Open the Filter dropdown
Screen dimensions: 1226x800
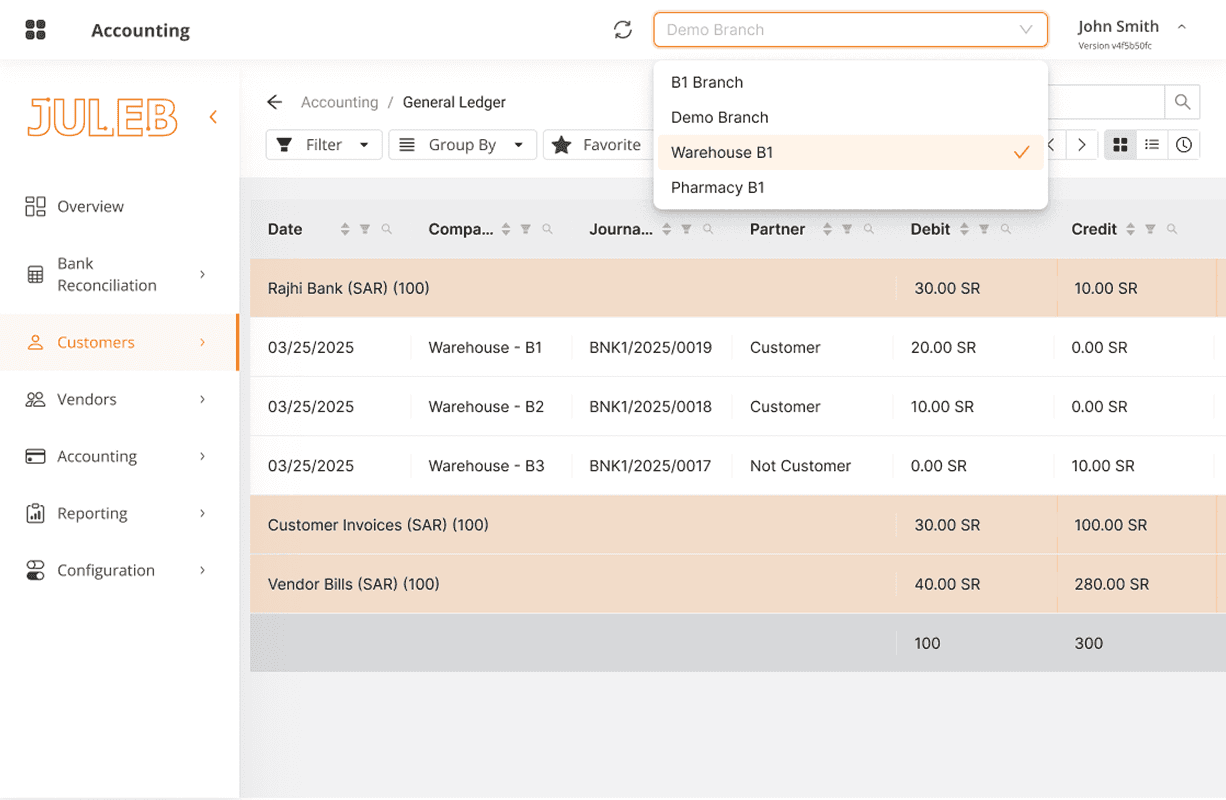tap(324, 145)
